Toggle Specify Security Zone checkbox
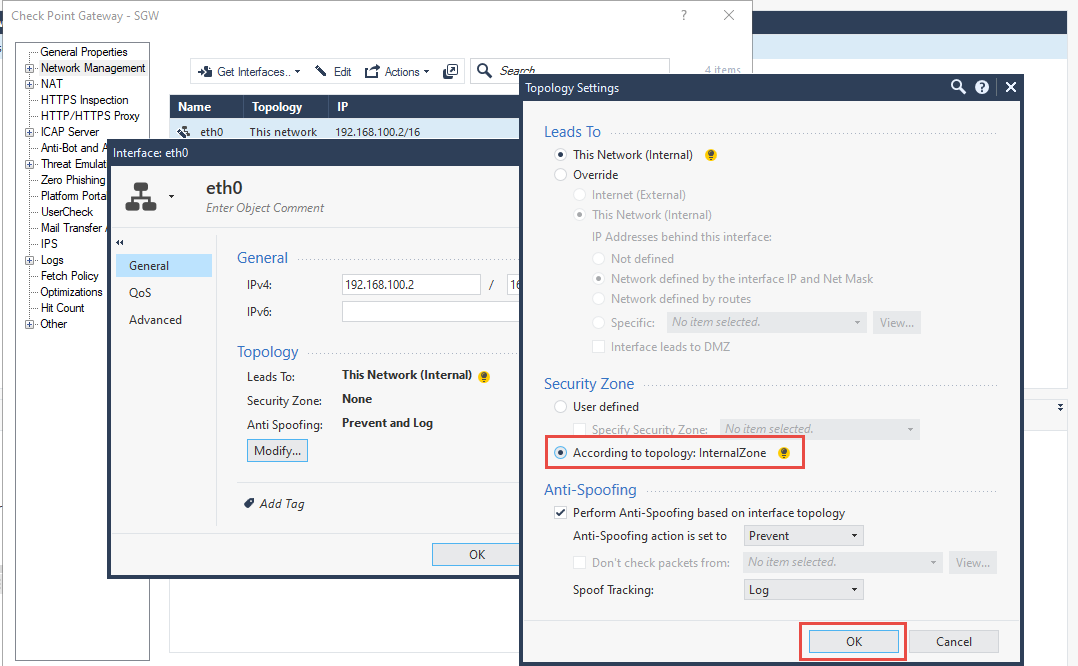Image resolution: width=1078 pixels, height=666 pixels. tap(580, 430)
